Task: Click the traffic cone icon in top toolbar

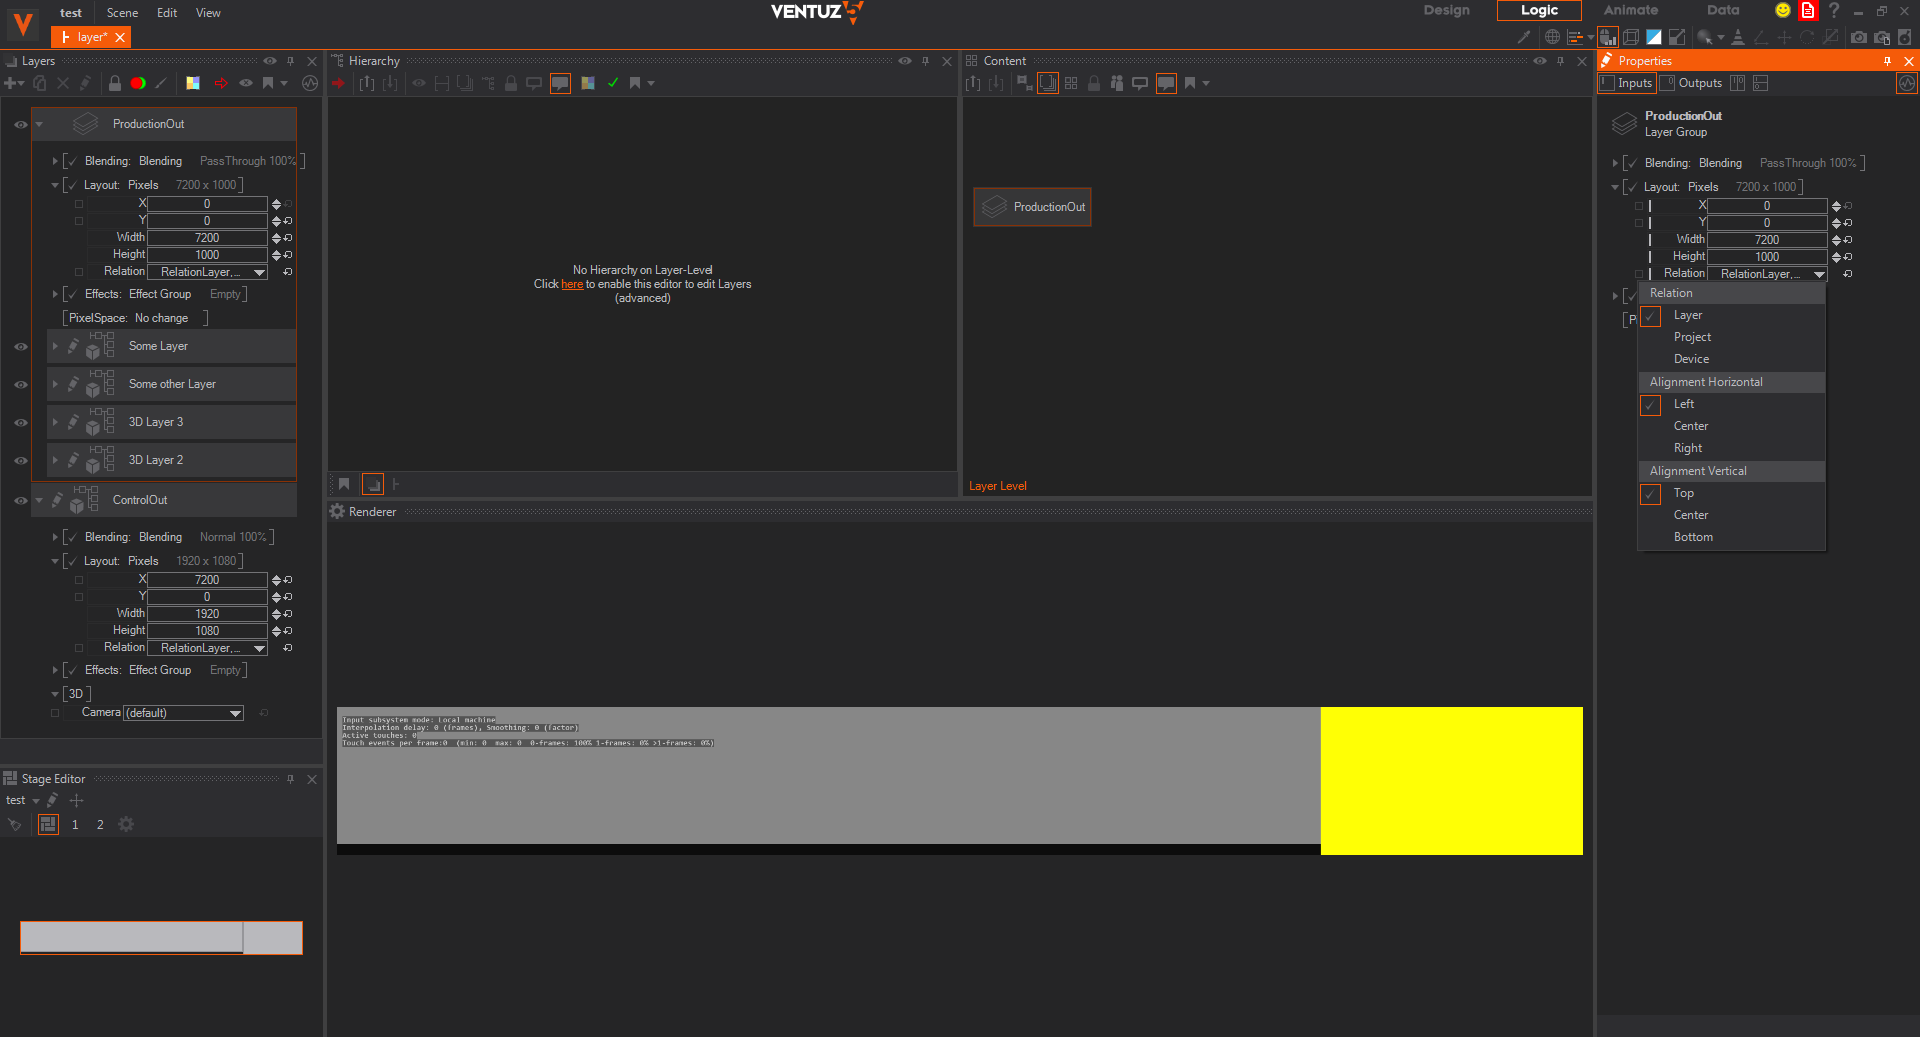Action: point(1738,37)
